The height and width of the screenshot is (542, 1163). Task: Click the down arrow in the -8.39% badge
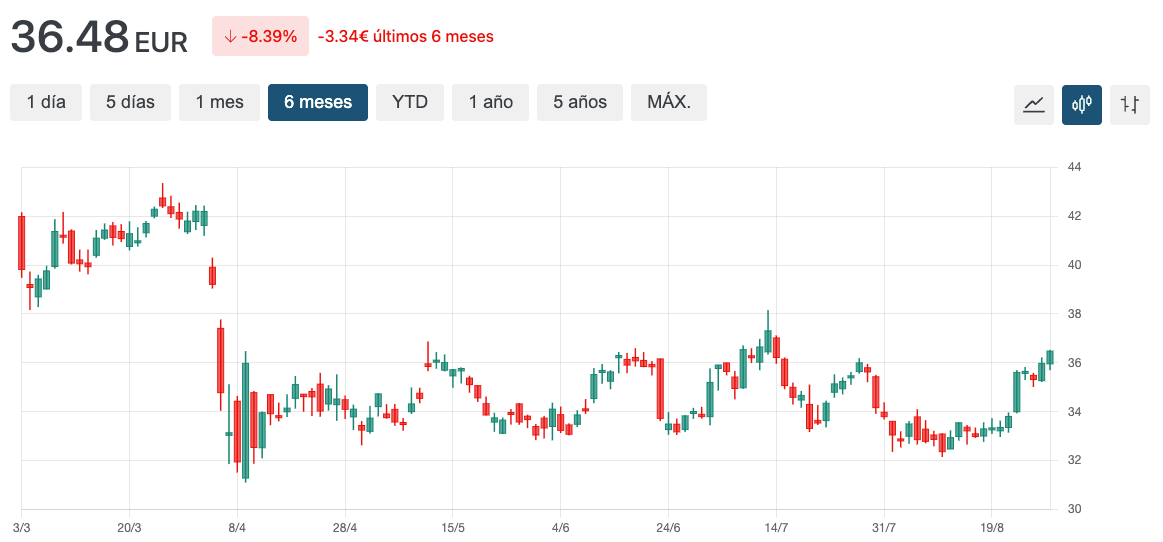click(230, 37)
